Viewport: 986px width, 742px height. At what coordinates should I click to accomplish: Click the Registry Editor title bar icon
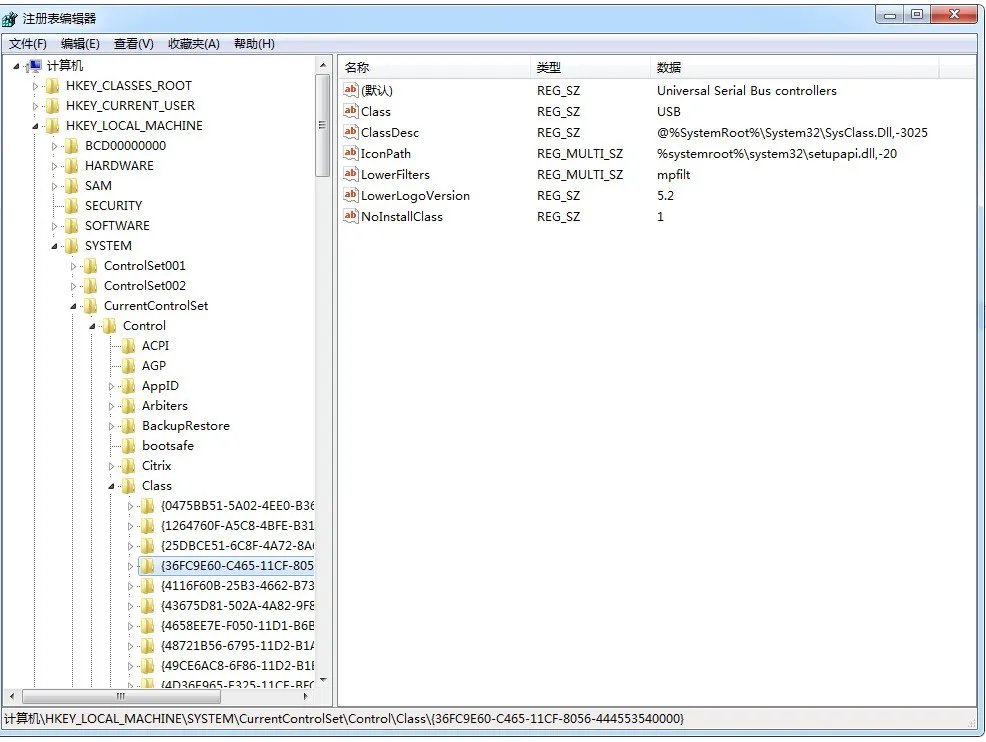pos(11,18)
